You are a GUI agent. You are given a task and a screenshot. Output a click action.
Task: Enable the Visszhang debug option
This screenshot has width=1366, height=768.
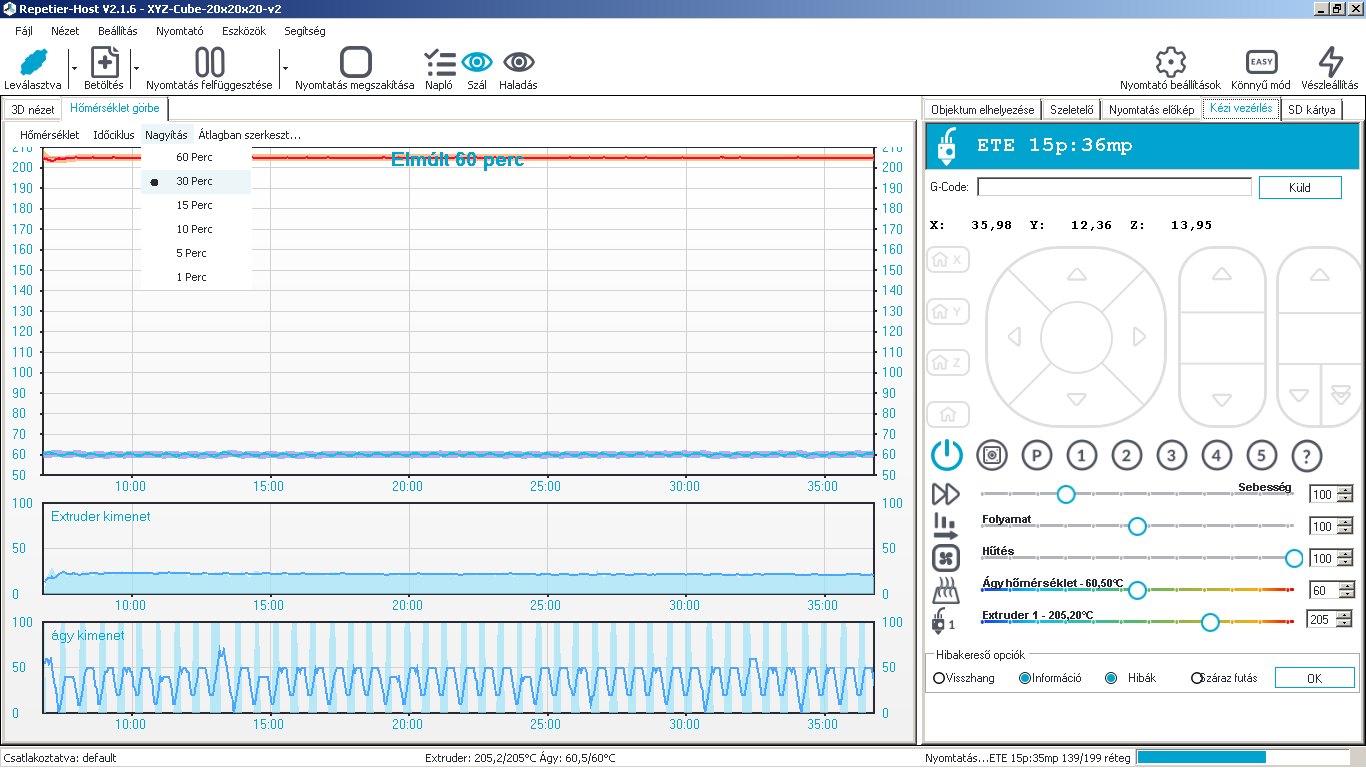pos(939,678)
